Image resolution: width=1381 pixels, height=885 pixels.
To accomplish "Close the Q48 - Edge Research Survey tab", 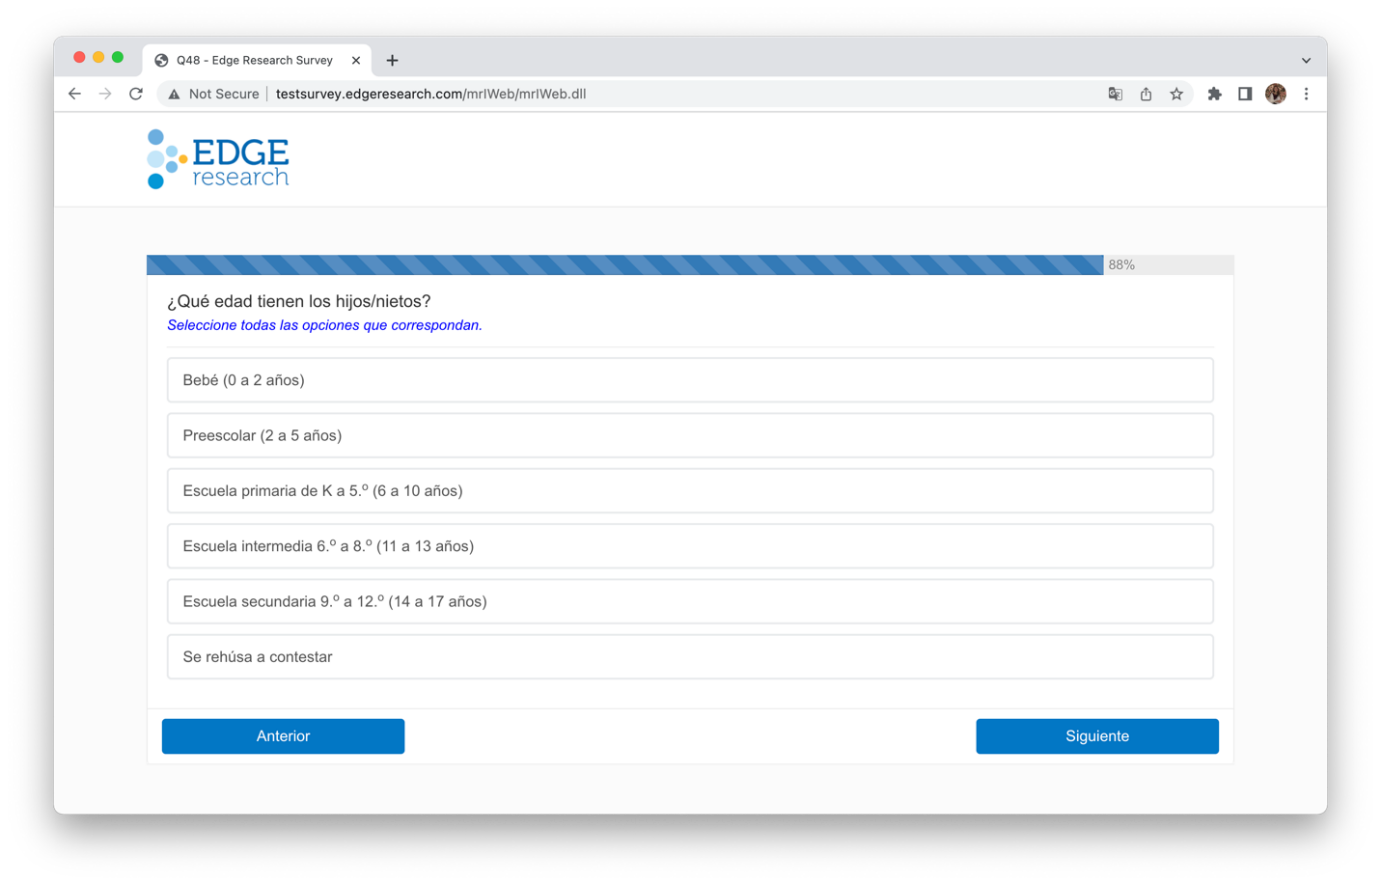I will (356, 60).
